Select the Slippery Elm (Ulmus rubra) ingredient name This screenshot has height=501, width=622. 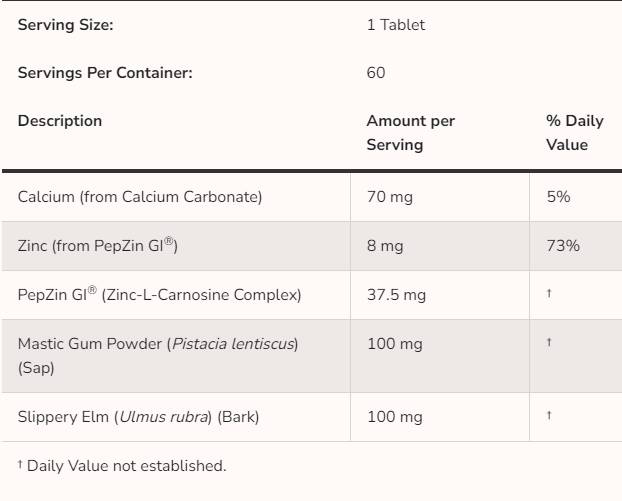tap(138, 417)
